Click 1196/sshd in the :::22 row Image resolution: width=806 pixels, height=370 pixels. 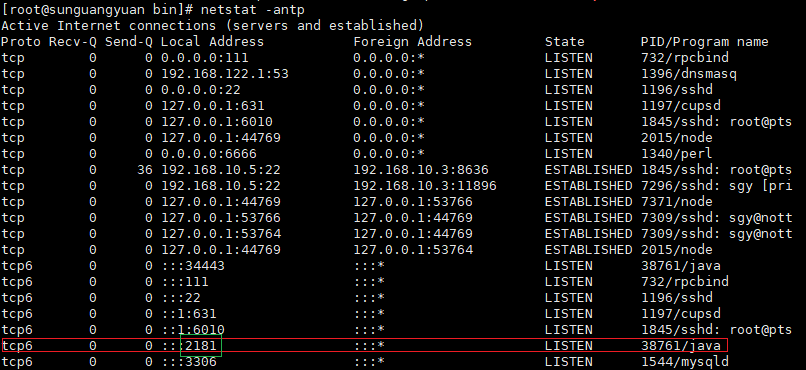click(676, 298)
